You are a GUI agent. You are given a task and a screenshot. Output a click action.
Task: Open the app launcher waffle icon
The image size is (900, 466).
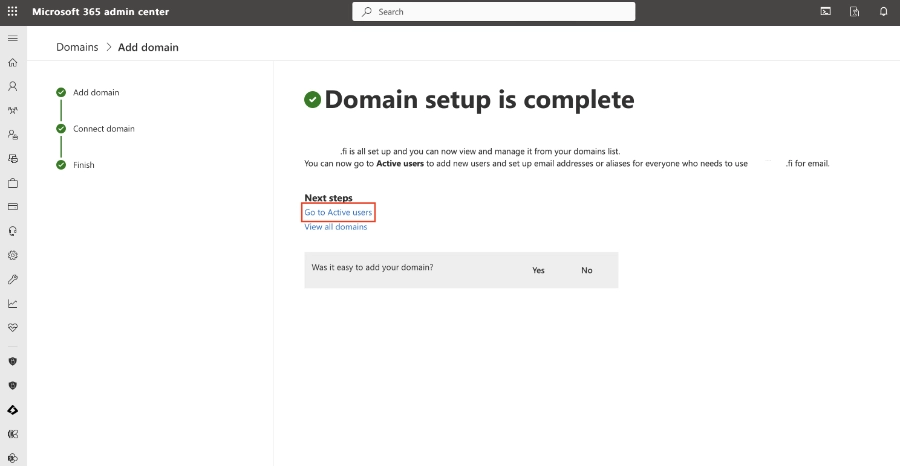click(x=13, y=11)
